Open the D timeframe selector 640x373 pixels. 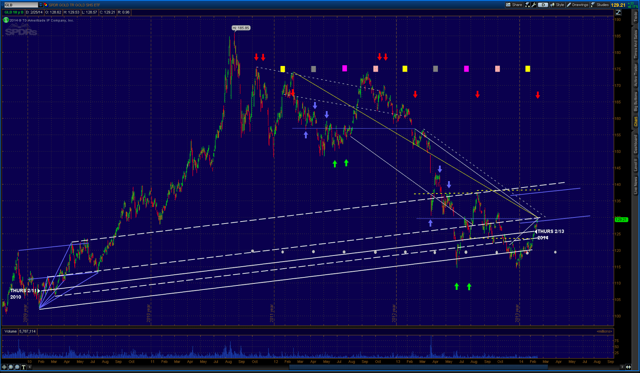(543, 4)
